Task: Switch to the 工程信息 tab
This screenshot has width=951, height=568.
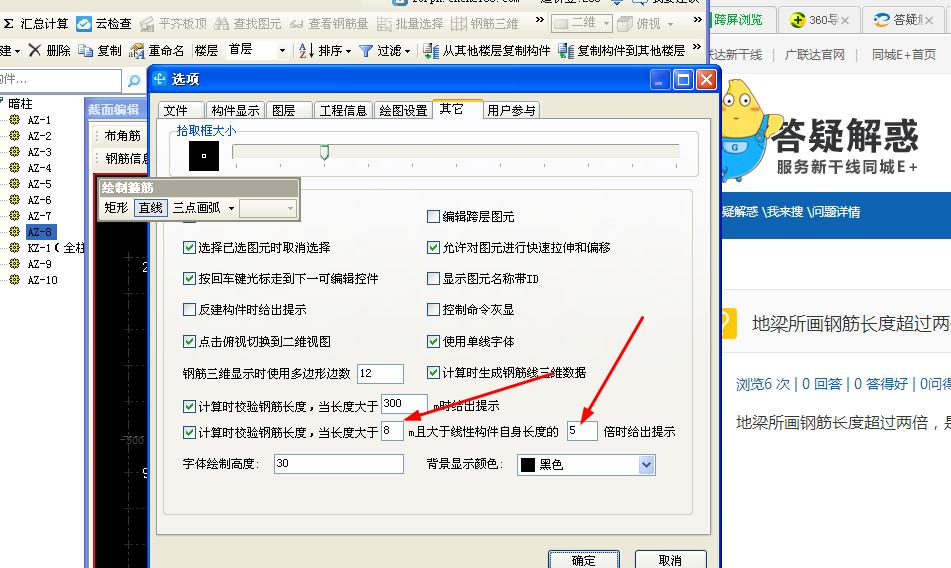Action: (343, 110)
